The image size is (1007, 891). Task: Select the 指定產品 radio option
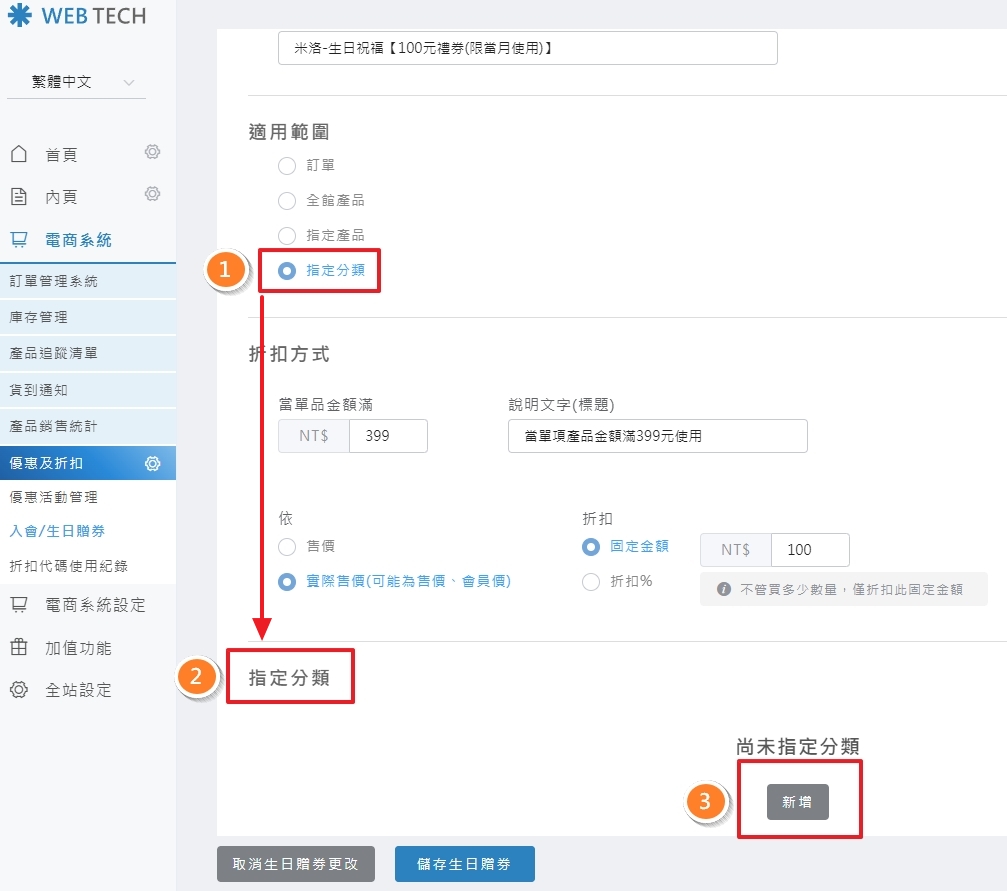tap(287, 236)
